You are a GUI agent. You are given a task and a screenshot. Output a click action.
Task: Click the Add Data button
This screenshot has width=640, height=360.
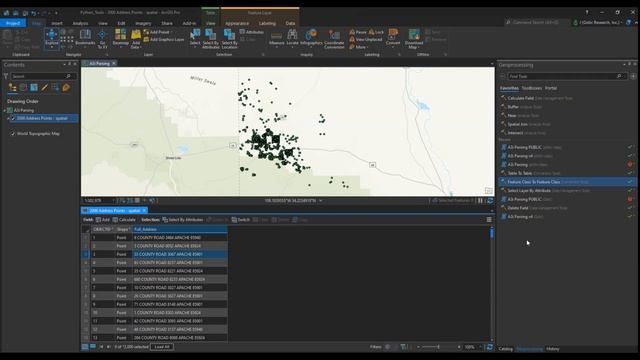pos(136,39)
